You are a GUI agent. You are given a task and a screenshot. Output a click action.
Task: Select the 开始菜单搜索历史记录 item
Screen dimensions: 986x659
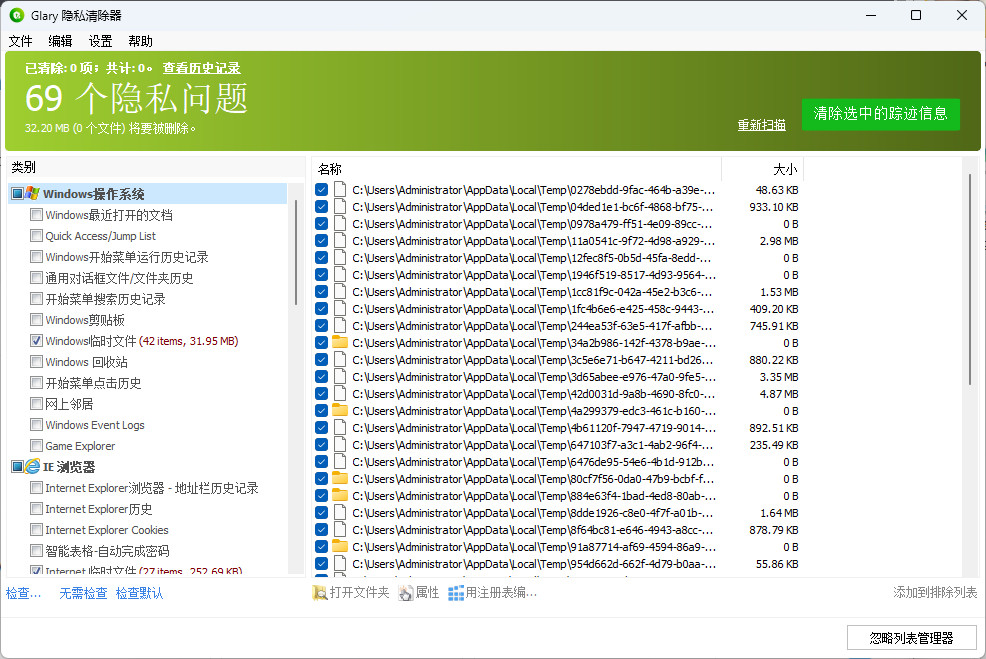[x=105, y=299]
